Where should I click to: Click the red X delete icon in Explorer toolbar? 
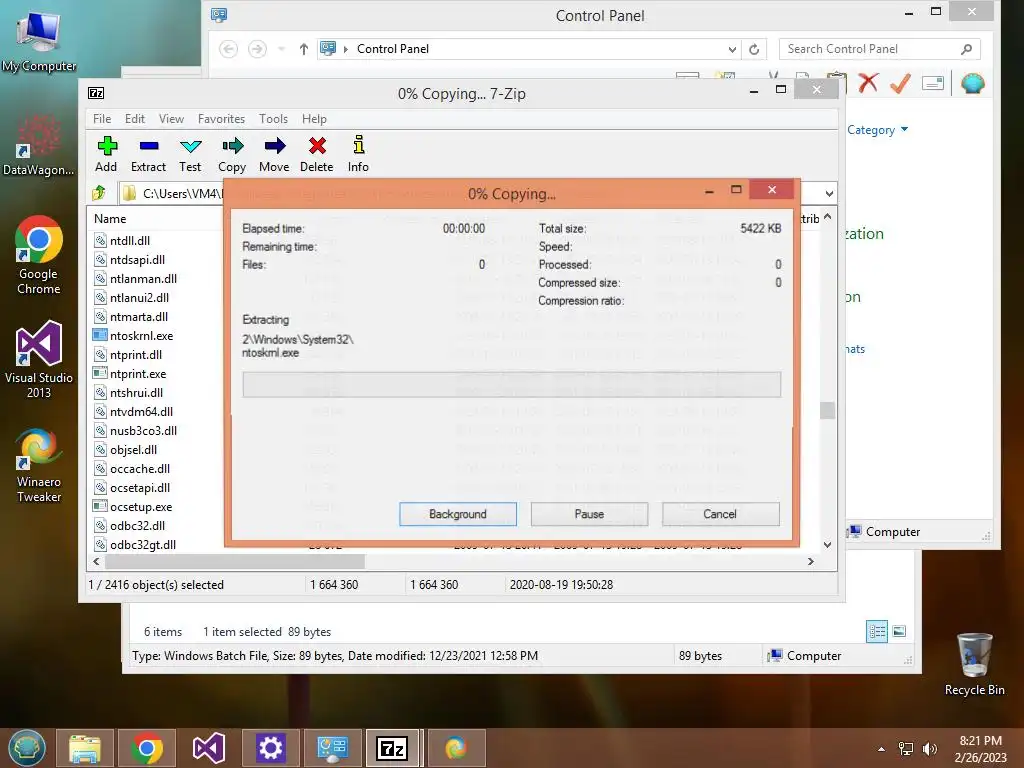[869, 83]
